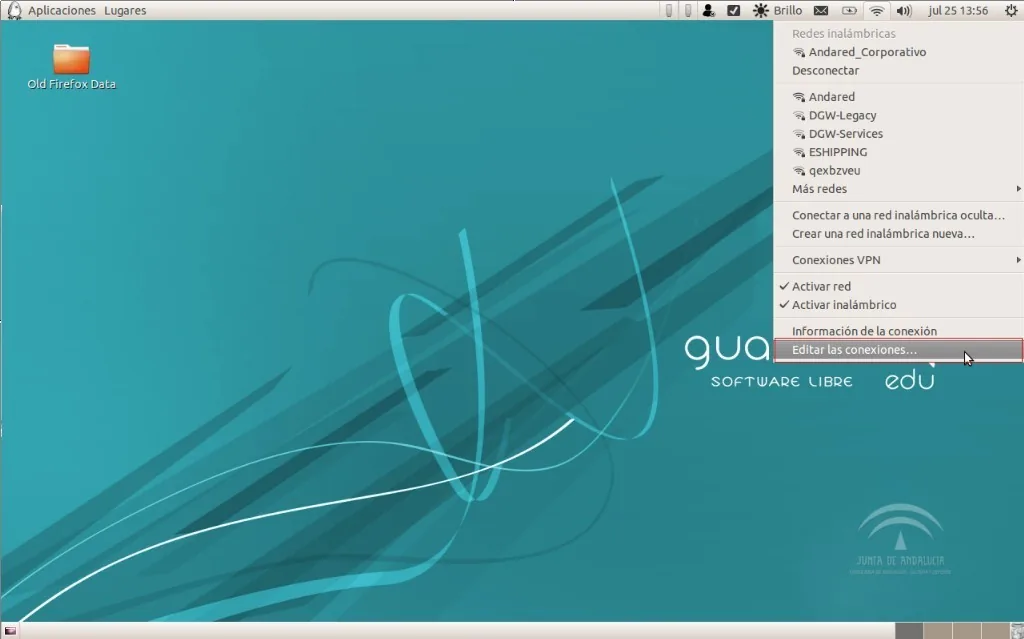Click Desconectar to disconnect the network
This screenshot has width=1024, height=639.
898,71
